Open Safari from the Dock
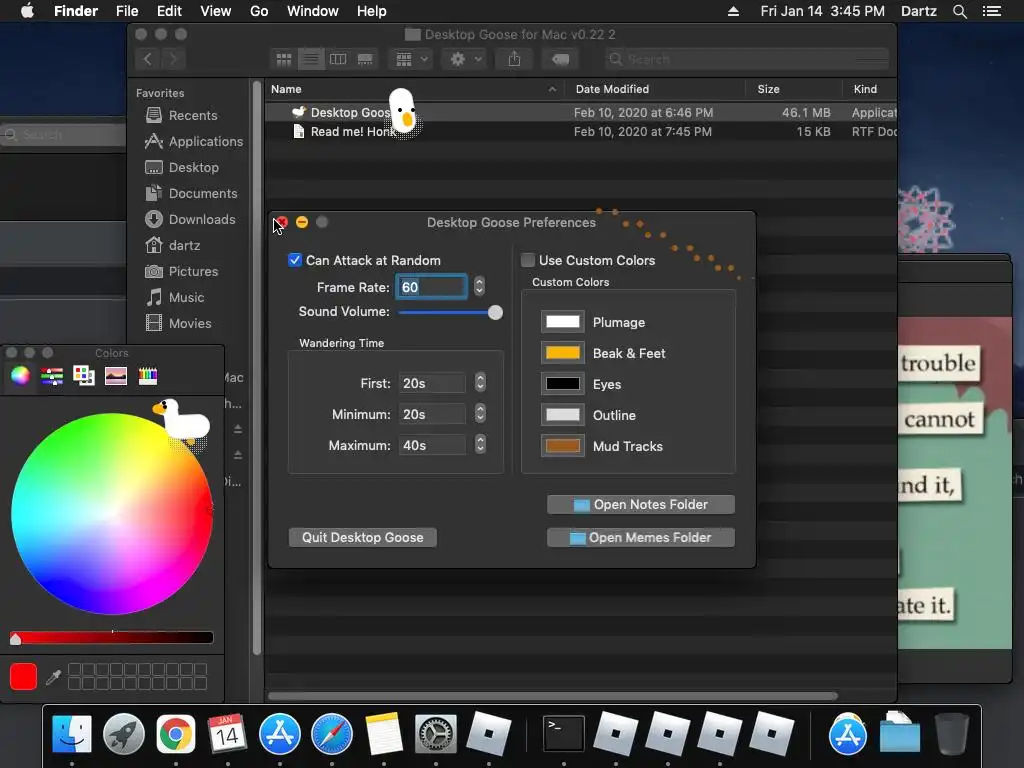The height and width of the screenshot is (768, 1024). tap(332, 733)
